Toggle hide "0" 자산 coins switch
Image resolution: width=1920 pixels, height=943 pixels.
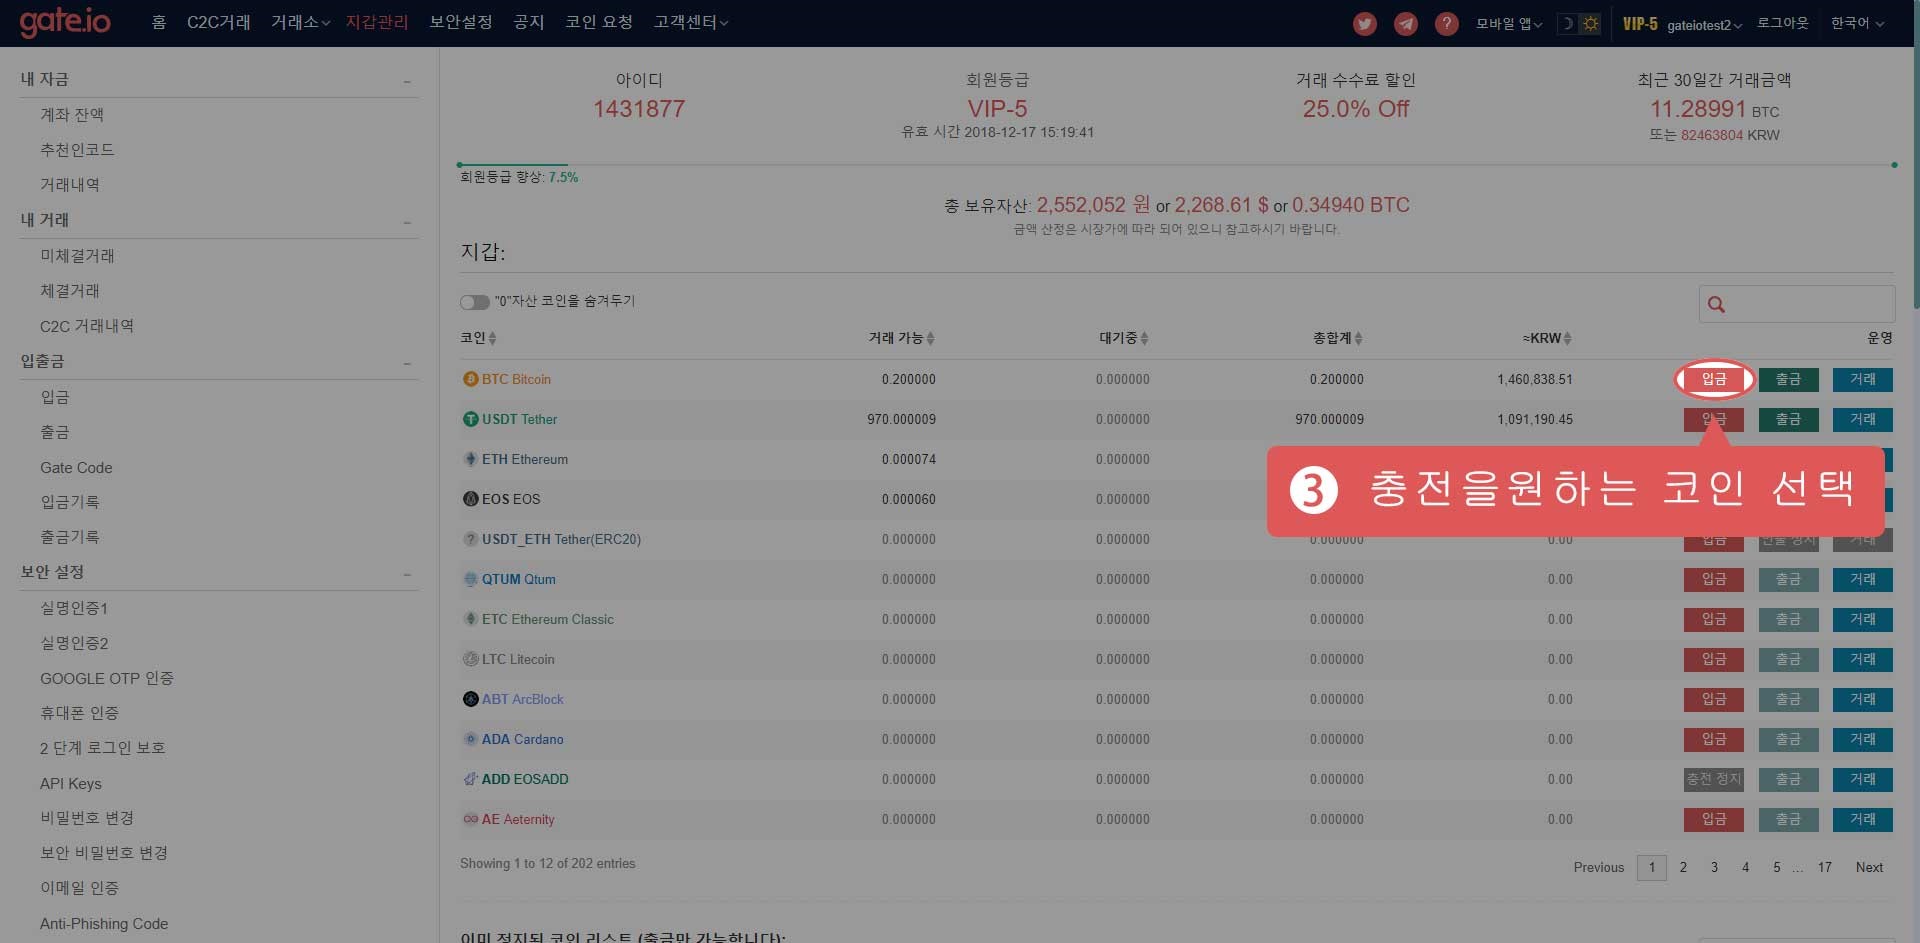[474, 302]
